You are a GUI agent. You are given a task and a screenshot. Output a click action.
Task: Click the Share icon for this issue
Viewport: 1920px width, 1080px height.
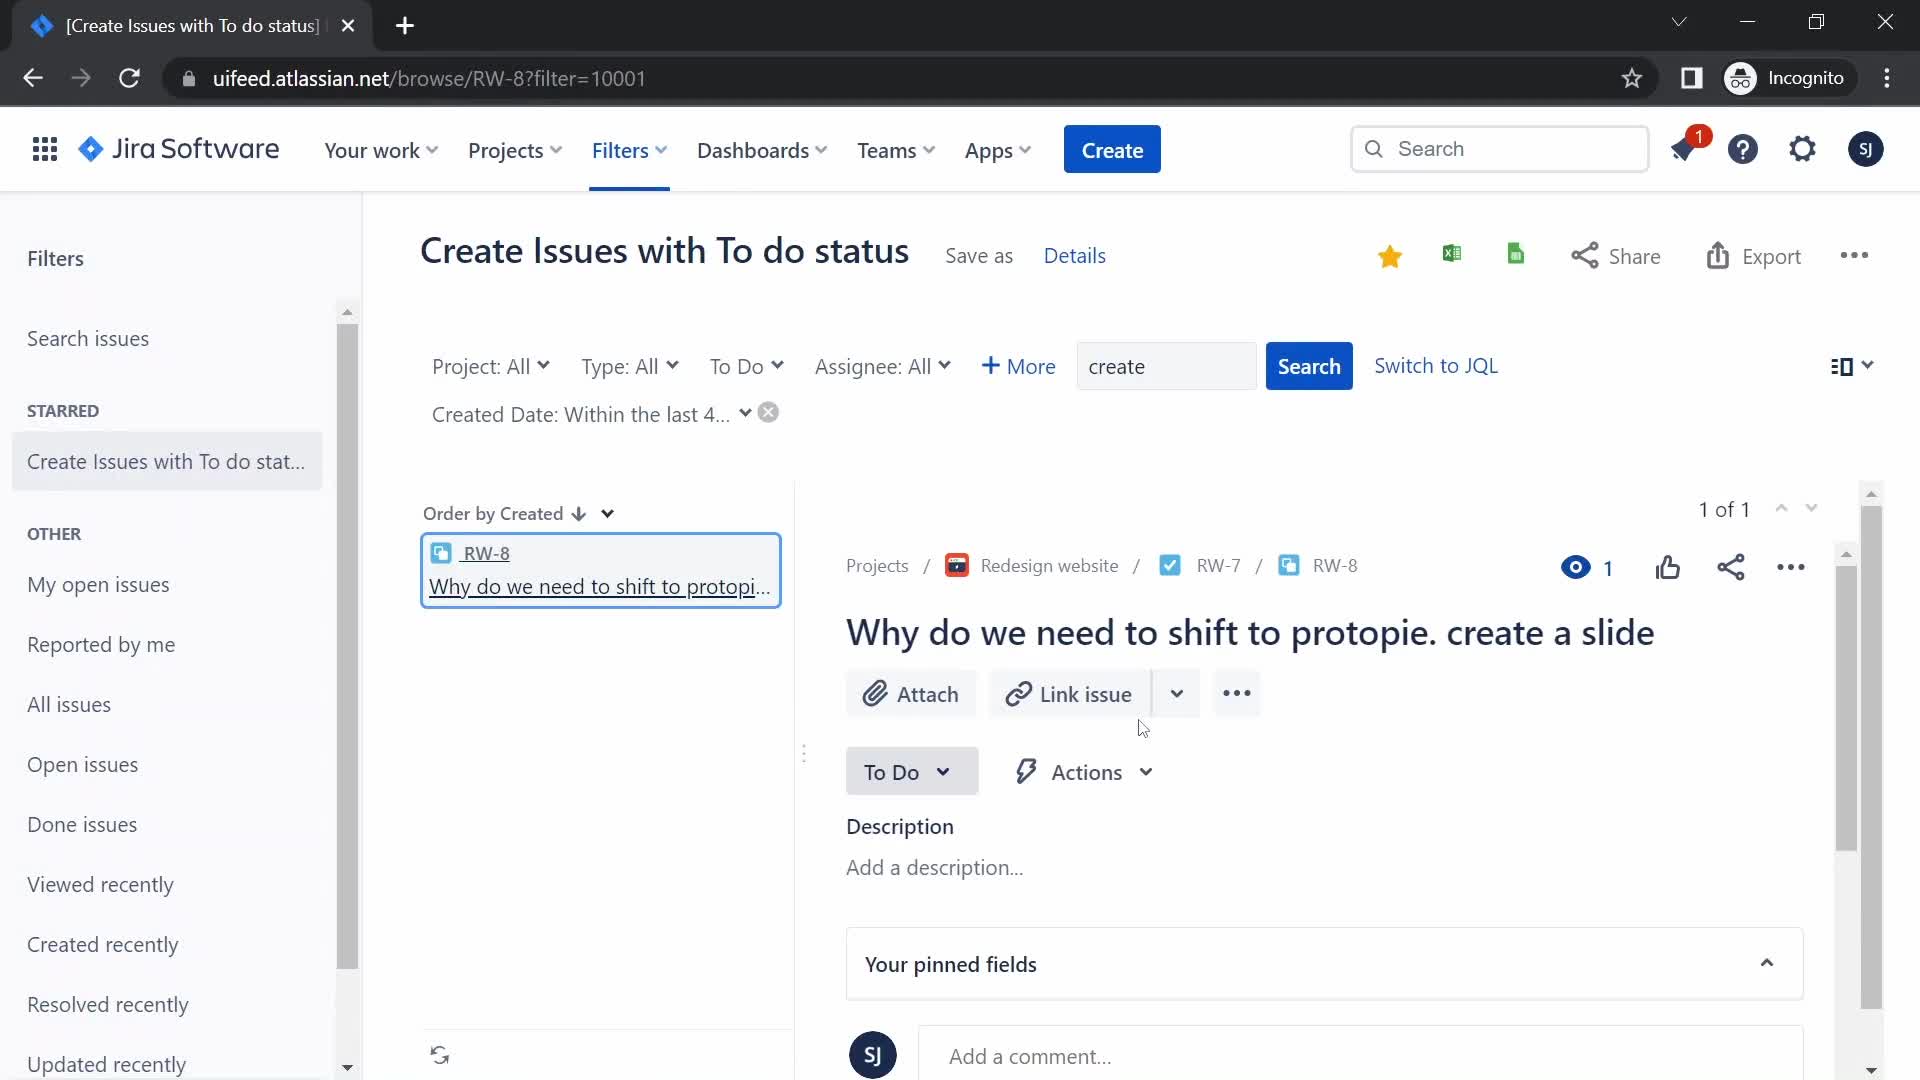[x=1730, y=566]
